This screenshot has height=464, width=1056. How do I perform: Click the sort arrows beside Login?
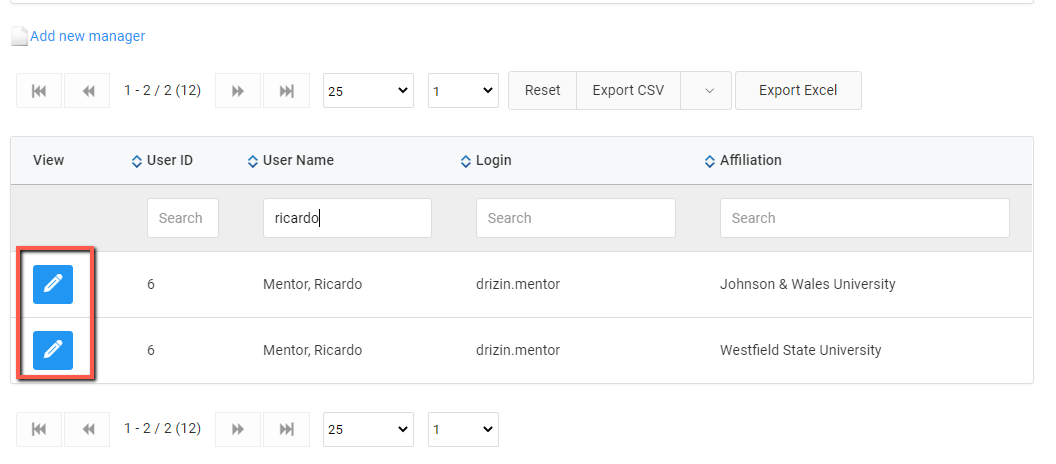(465, 162)
